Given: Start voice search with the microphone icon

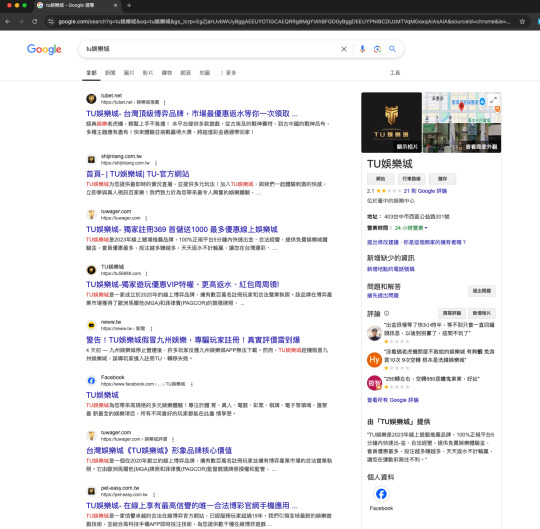Looking at the screenshot, I should click(x=362, y=49).
